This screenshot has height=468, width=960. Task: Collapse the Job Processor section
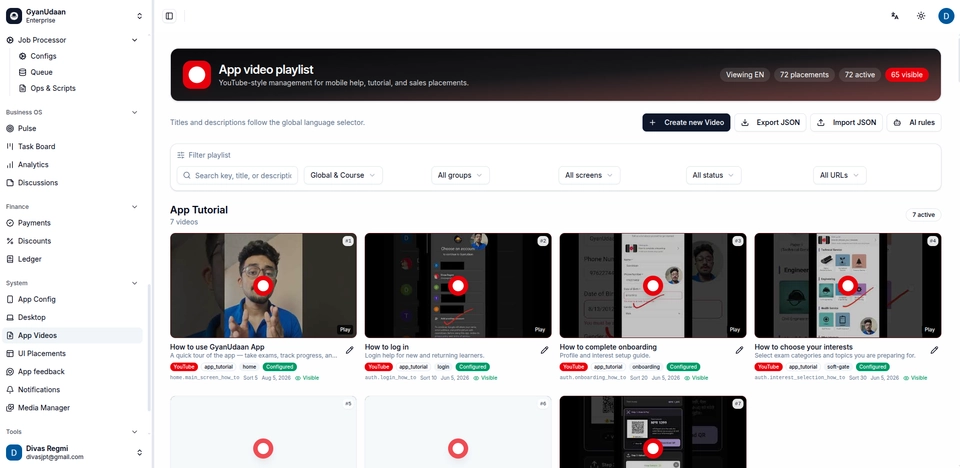coord(135,40)
